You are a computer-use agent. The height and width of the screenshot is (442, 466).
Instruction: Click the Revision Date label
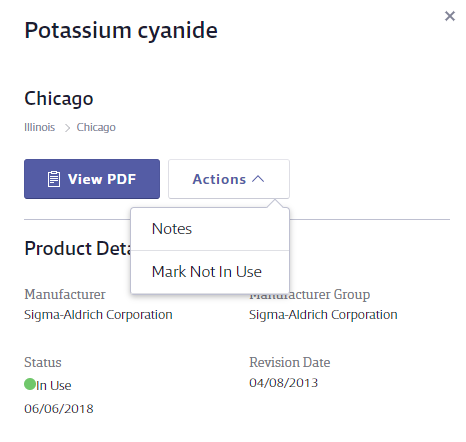coord(290,362)
